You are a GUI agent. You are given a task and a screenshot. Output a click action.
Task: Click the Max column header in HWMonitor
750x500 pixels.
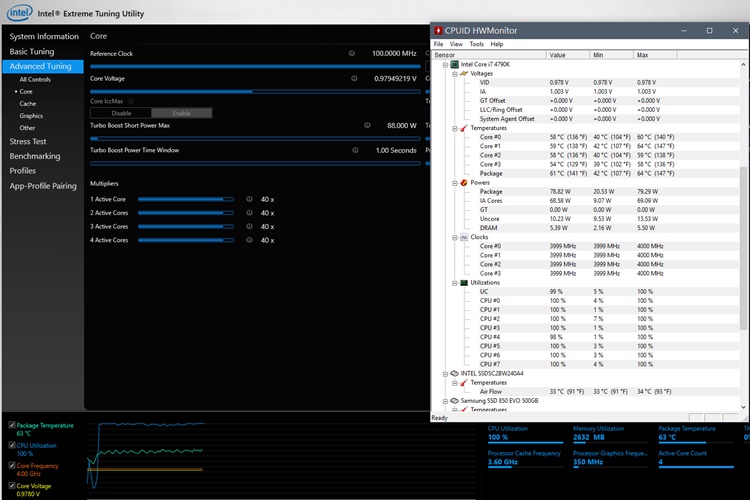coord(655,55)
